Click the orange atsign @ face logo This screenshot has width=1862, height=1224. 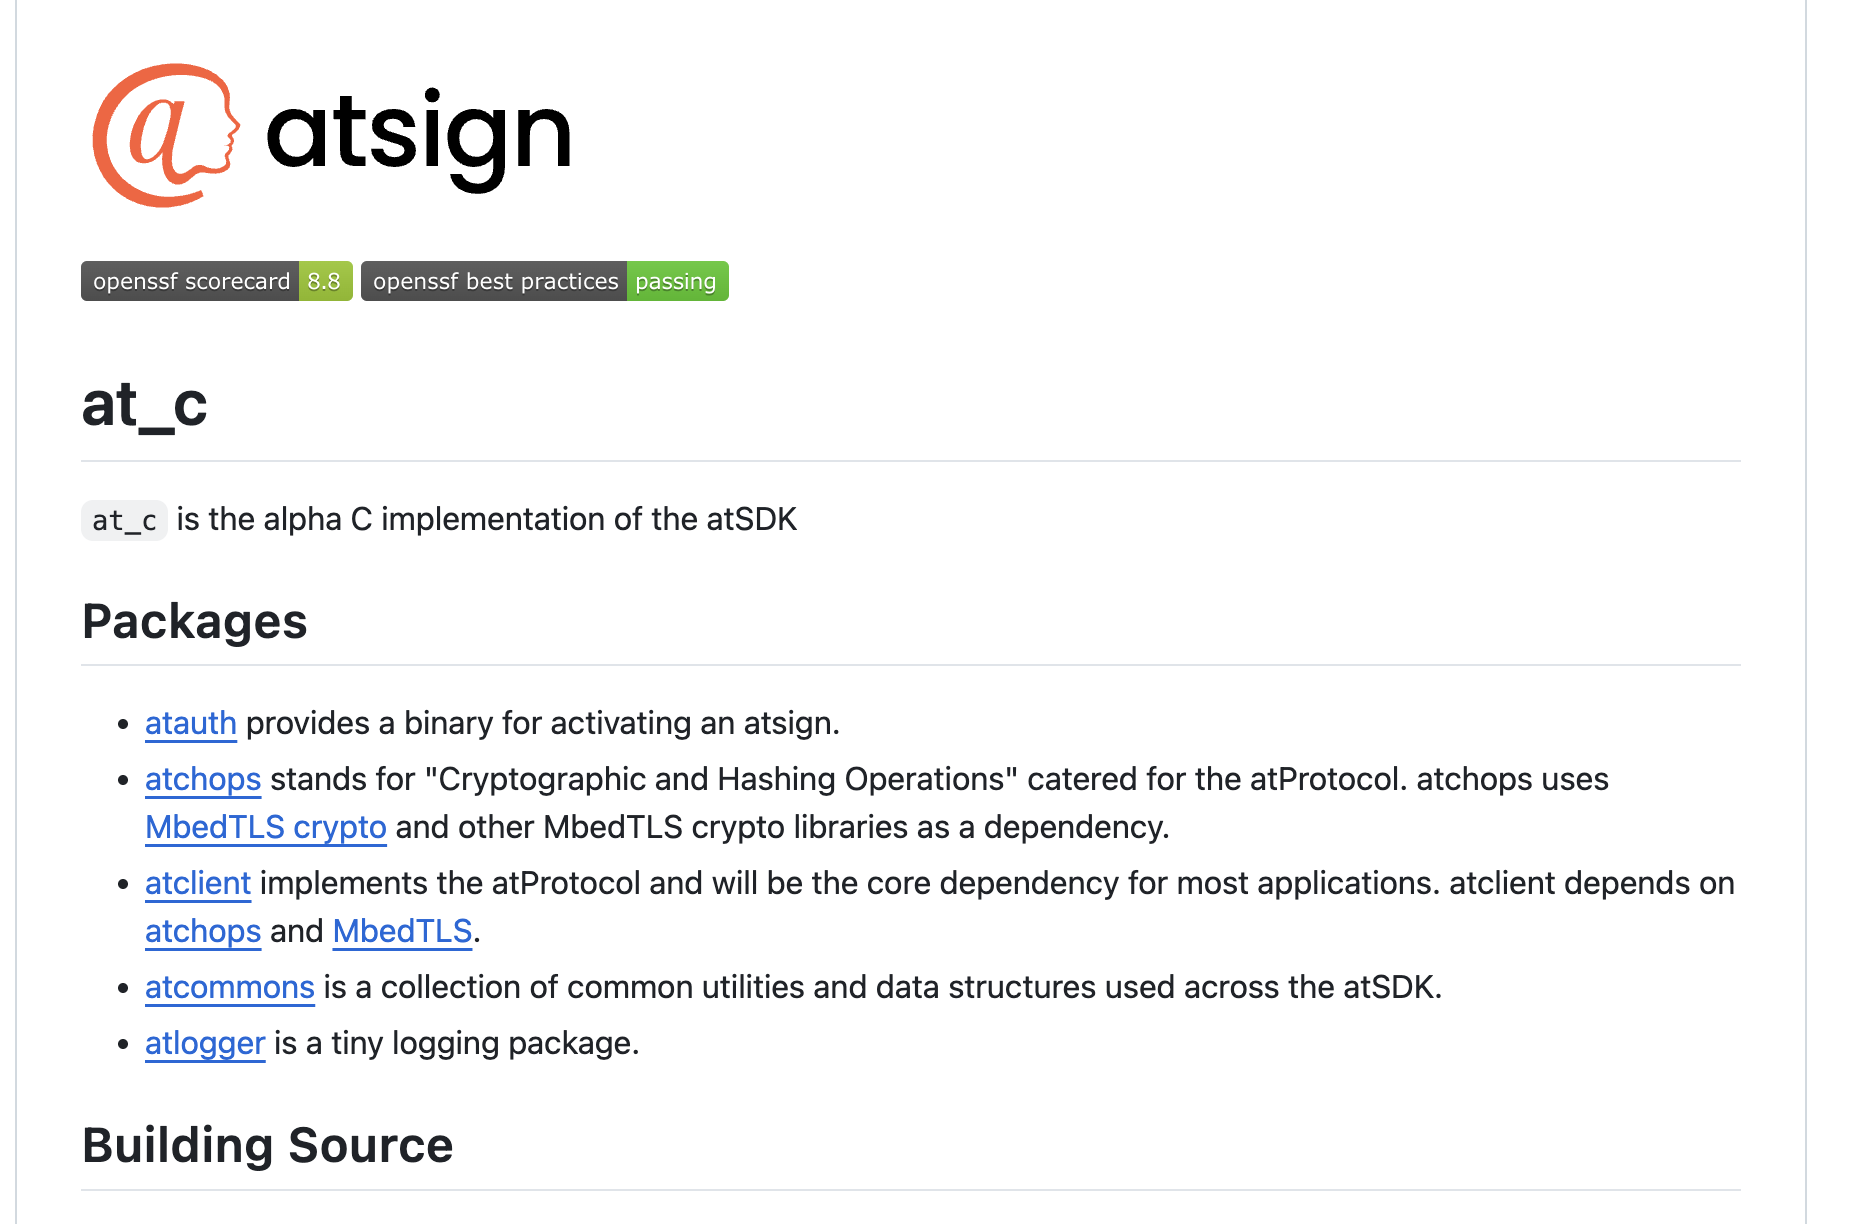point(166,136)
